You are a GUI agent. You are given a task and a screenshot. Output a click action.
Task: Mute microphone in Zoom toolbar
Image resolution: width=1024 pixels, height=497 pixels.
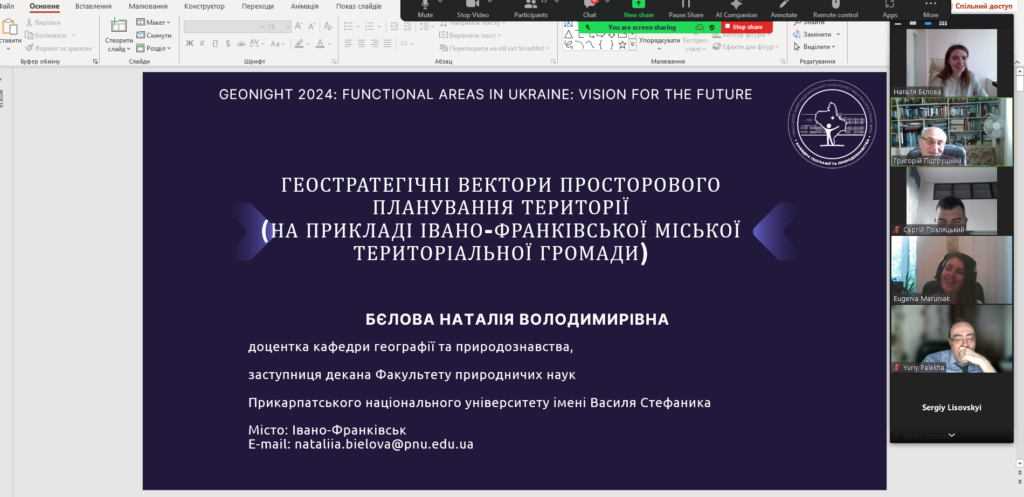pos(425,7)
